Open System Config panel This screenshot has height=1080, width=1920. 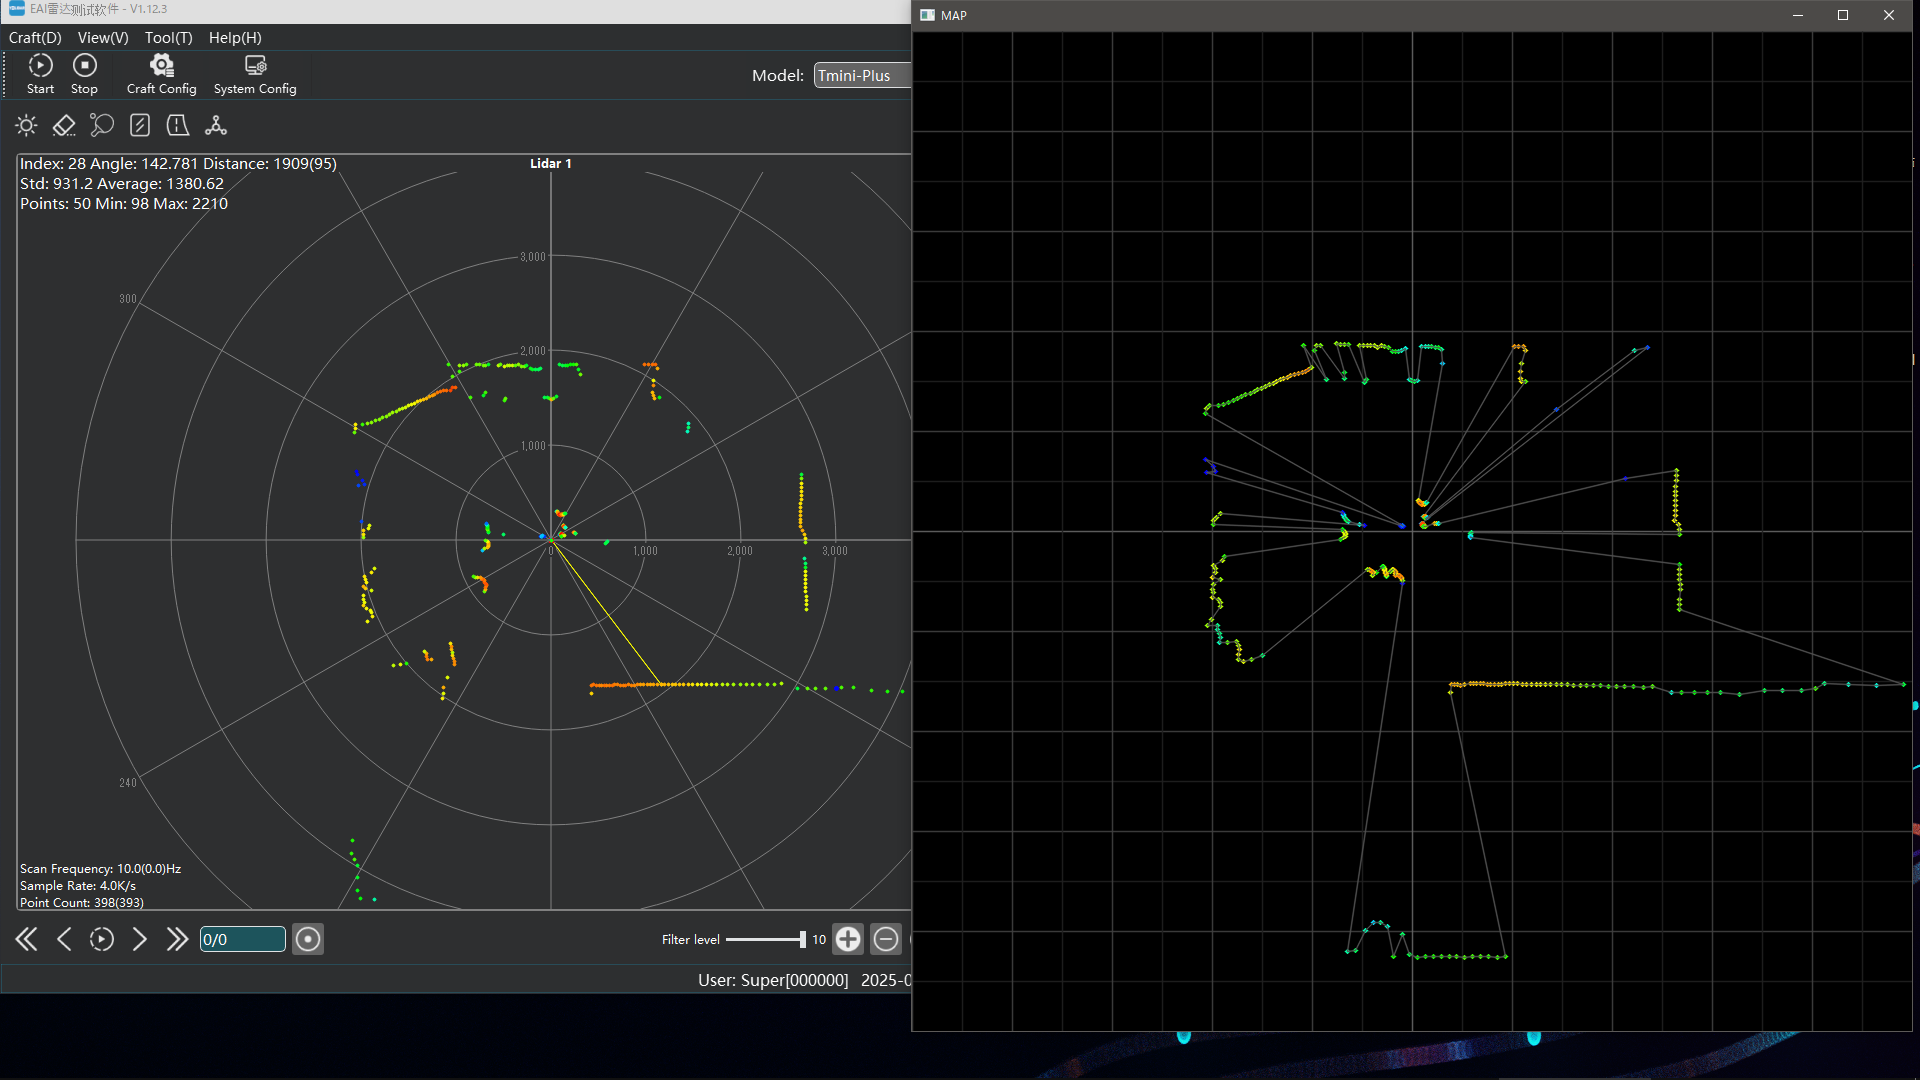255,74
